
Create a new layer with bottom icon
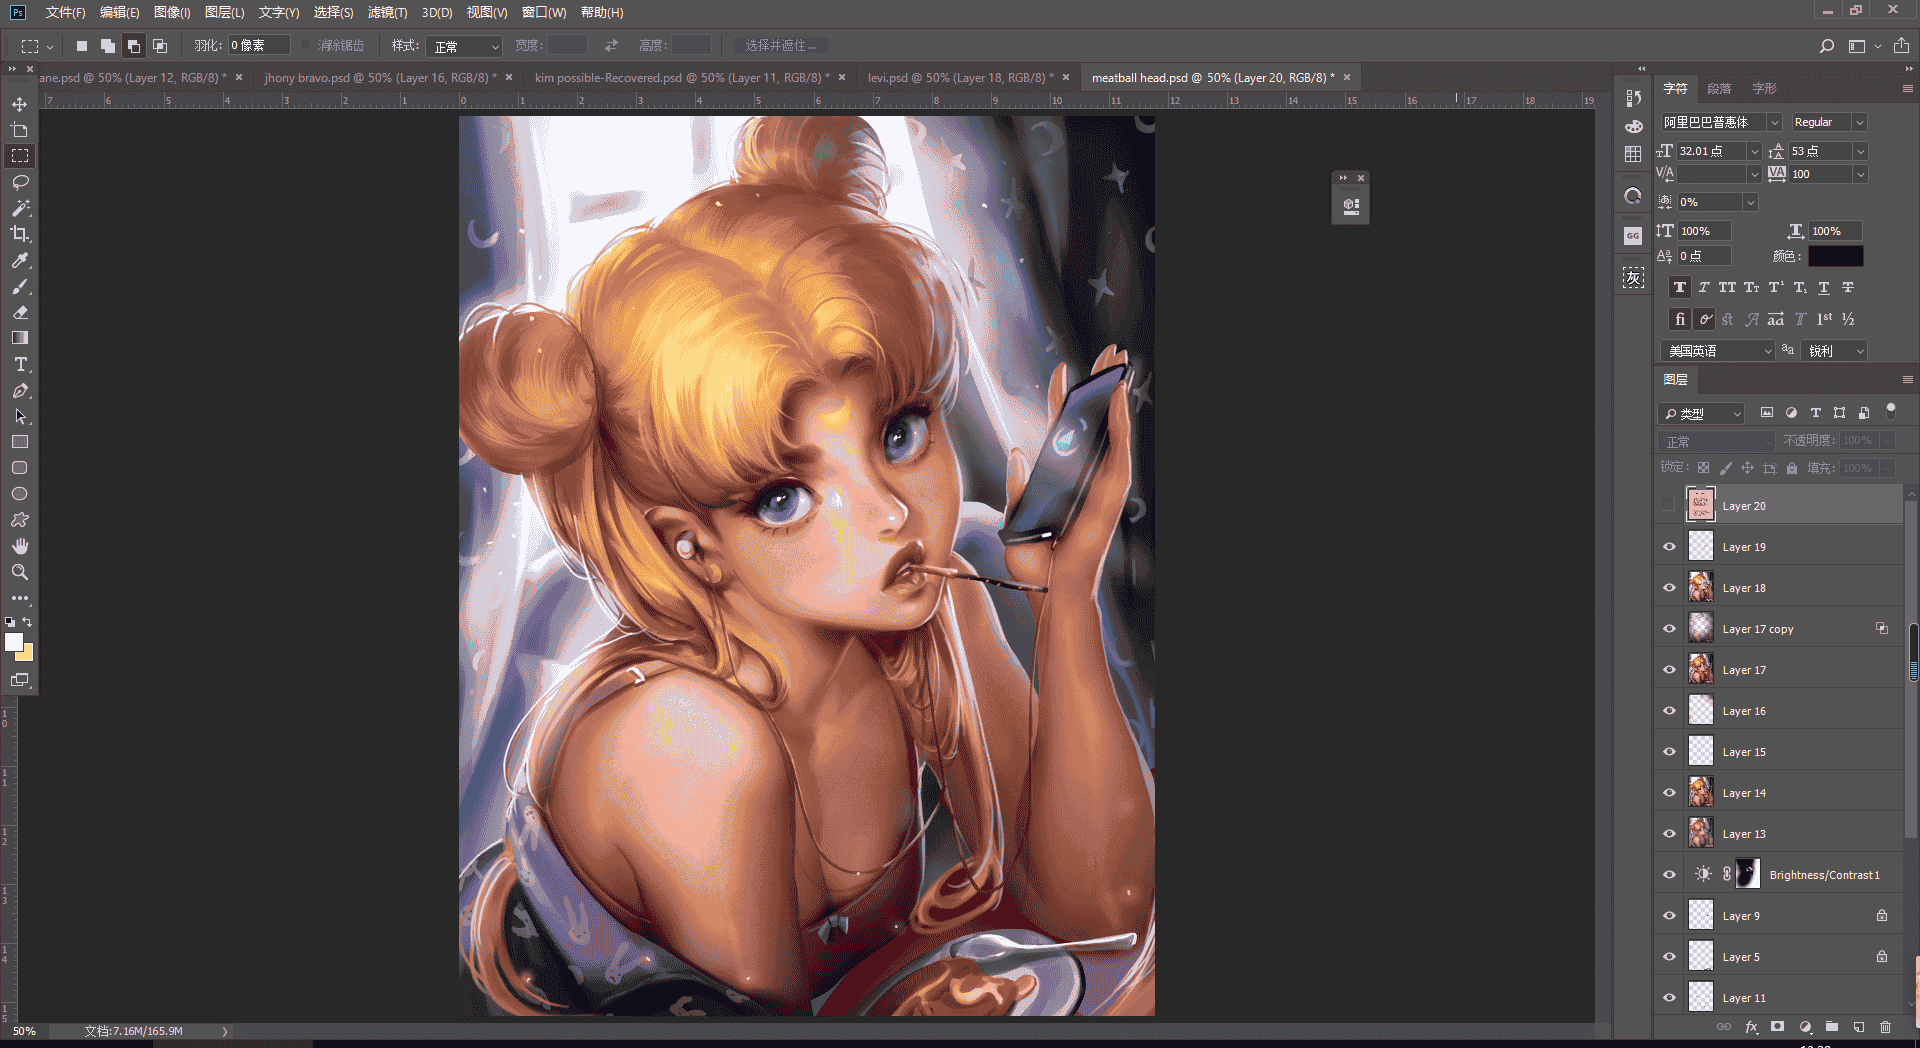[1859, 1027]
